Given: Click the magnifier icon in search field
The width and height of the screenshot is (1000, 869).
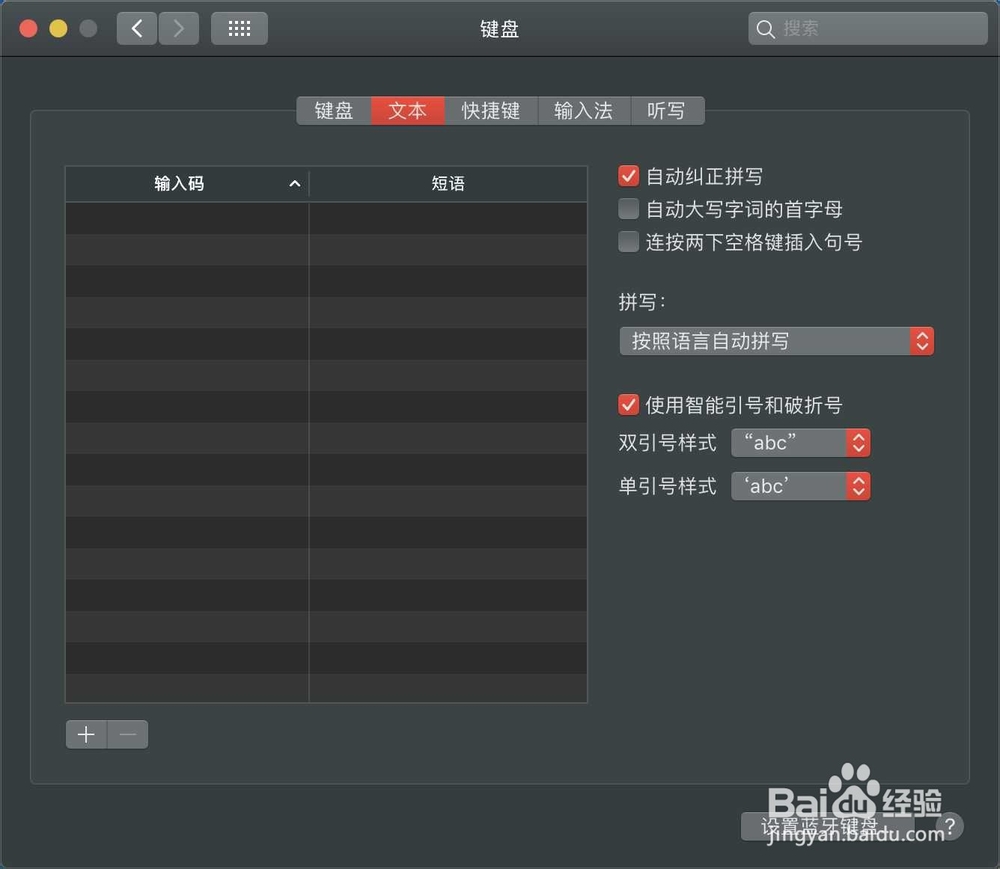Looking at the screenshot, I should [x=766, y=29].
